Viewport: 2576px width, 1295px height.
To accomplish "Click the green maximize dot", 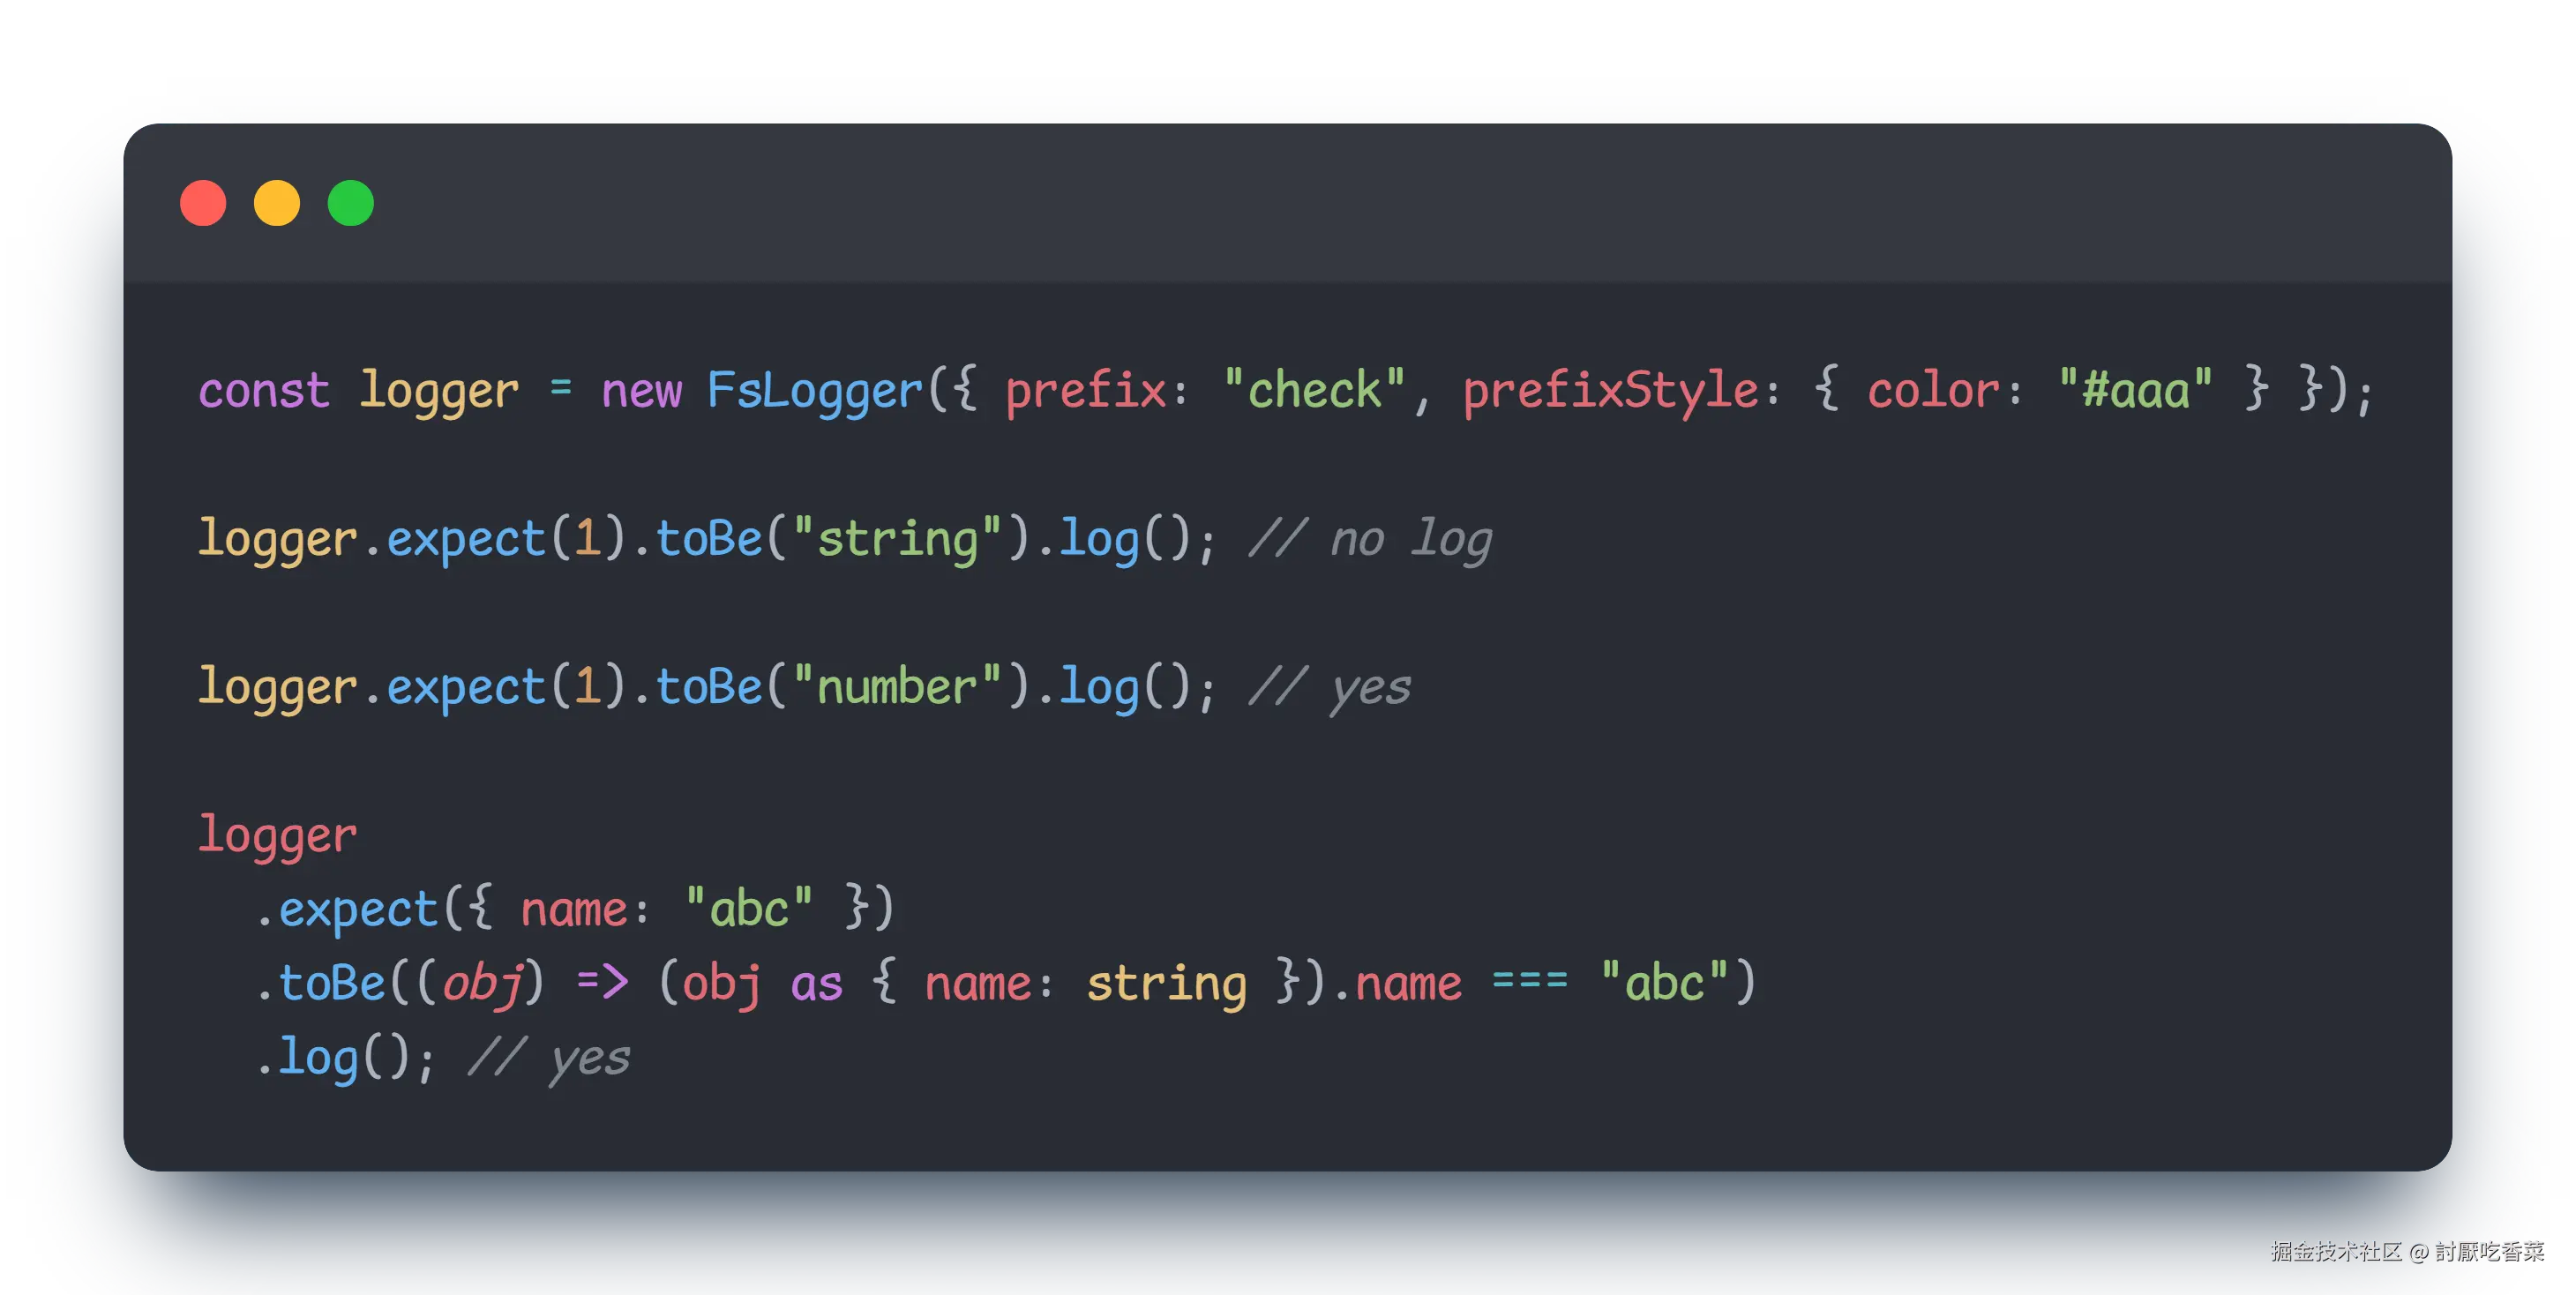I will pos(351,203).
